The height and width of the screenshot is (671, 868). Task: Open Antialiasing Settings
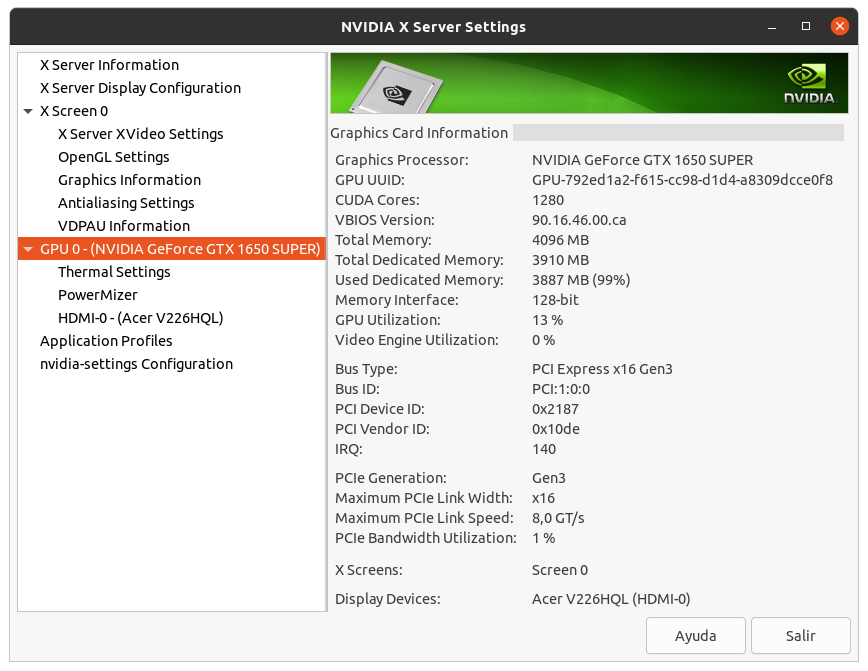click(x=126, y=203)
